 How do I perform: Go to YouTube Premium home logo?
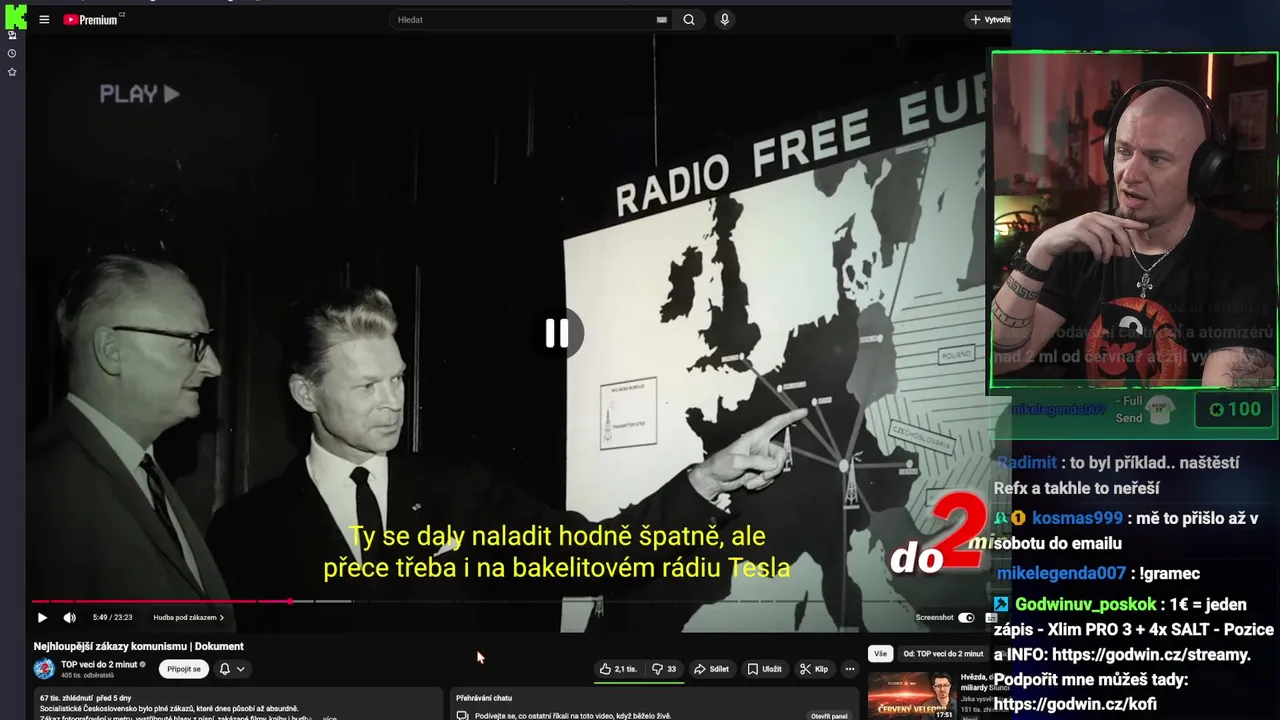pyautogui.click(x=94, y=19)
